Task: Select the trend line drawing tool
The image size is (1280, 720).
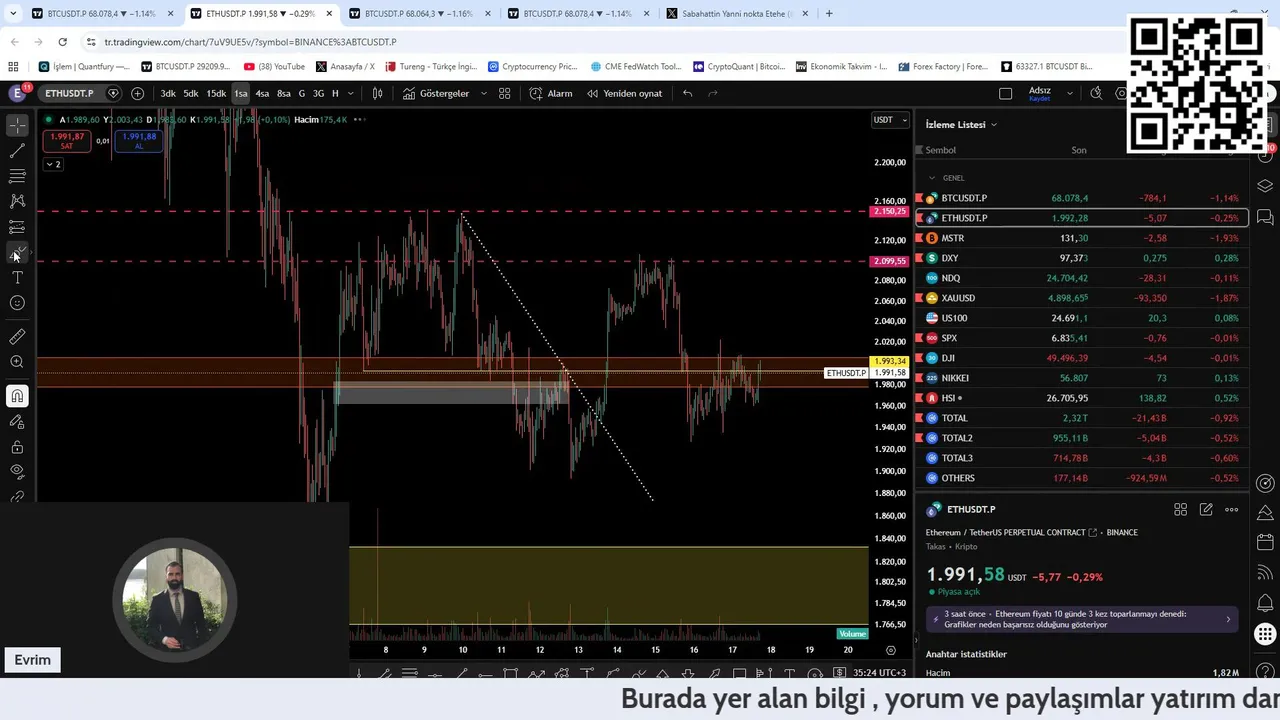Action: coord(17,151)
